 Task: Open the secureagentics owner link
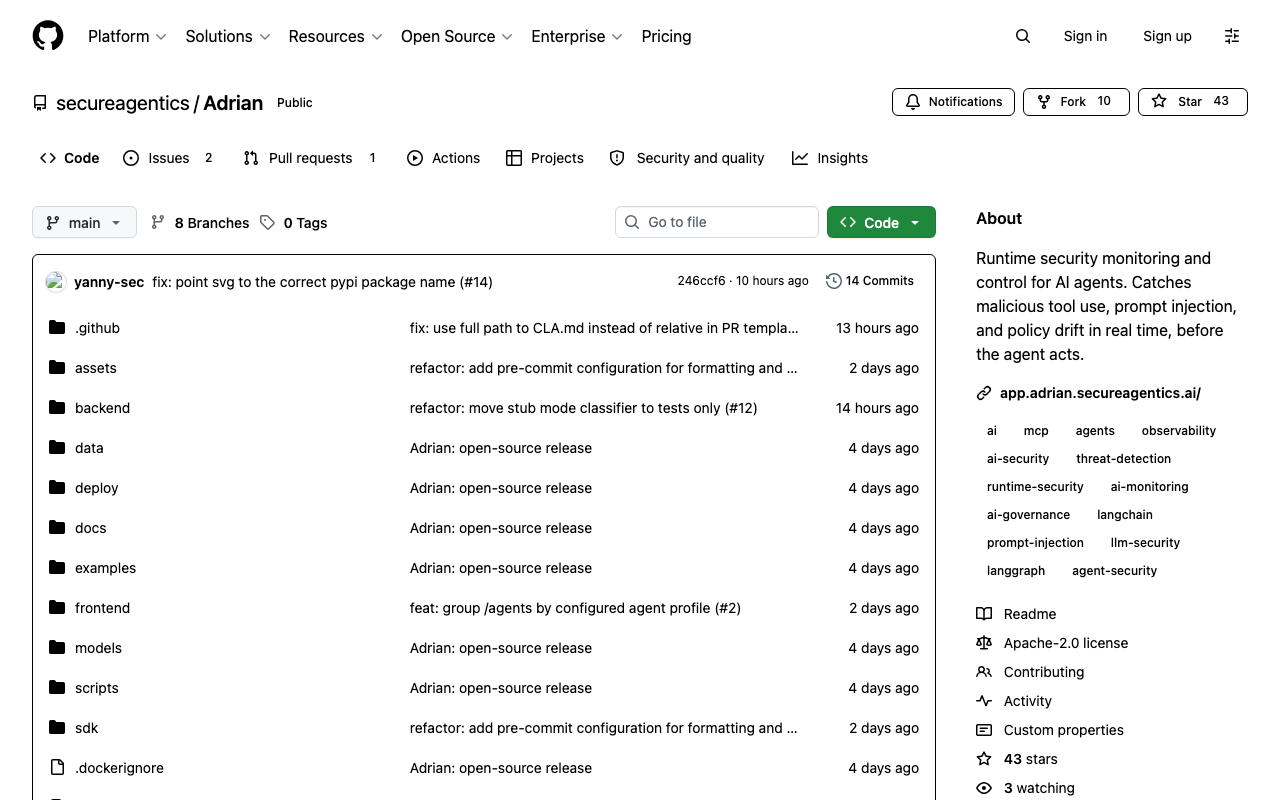[x=123, y=103]
